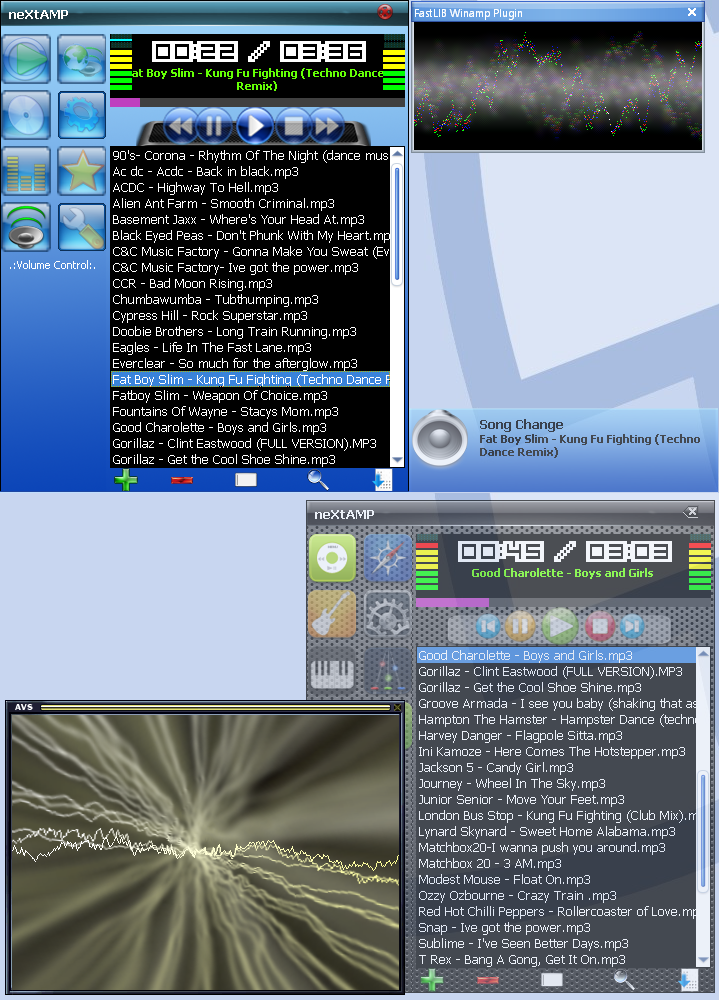Click the AVS window yellow title slider bar

(215, 707)
